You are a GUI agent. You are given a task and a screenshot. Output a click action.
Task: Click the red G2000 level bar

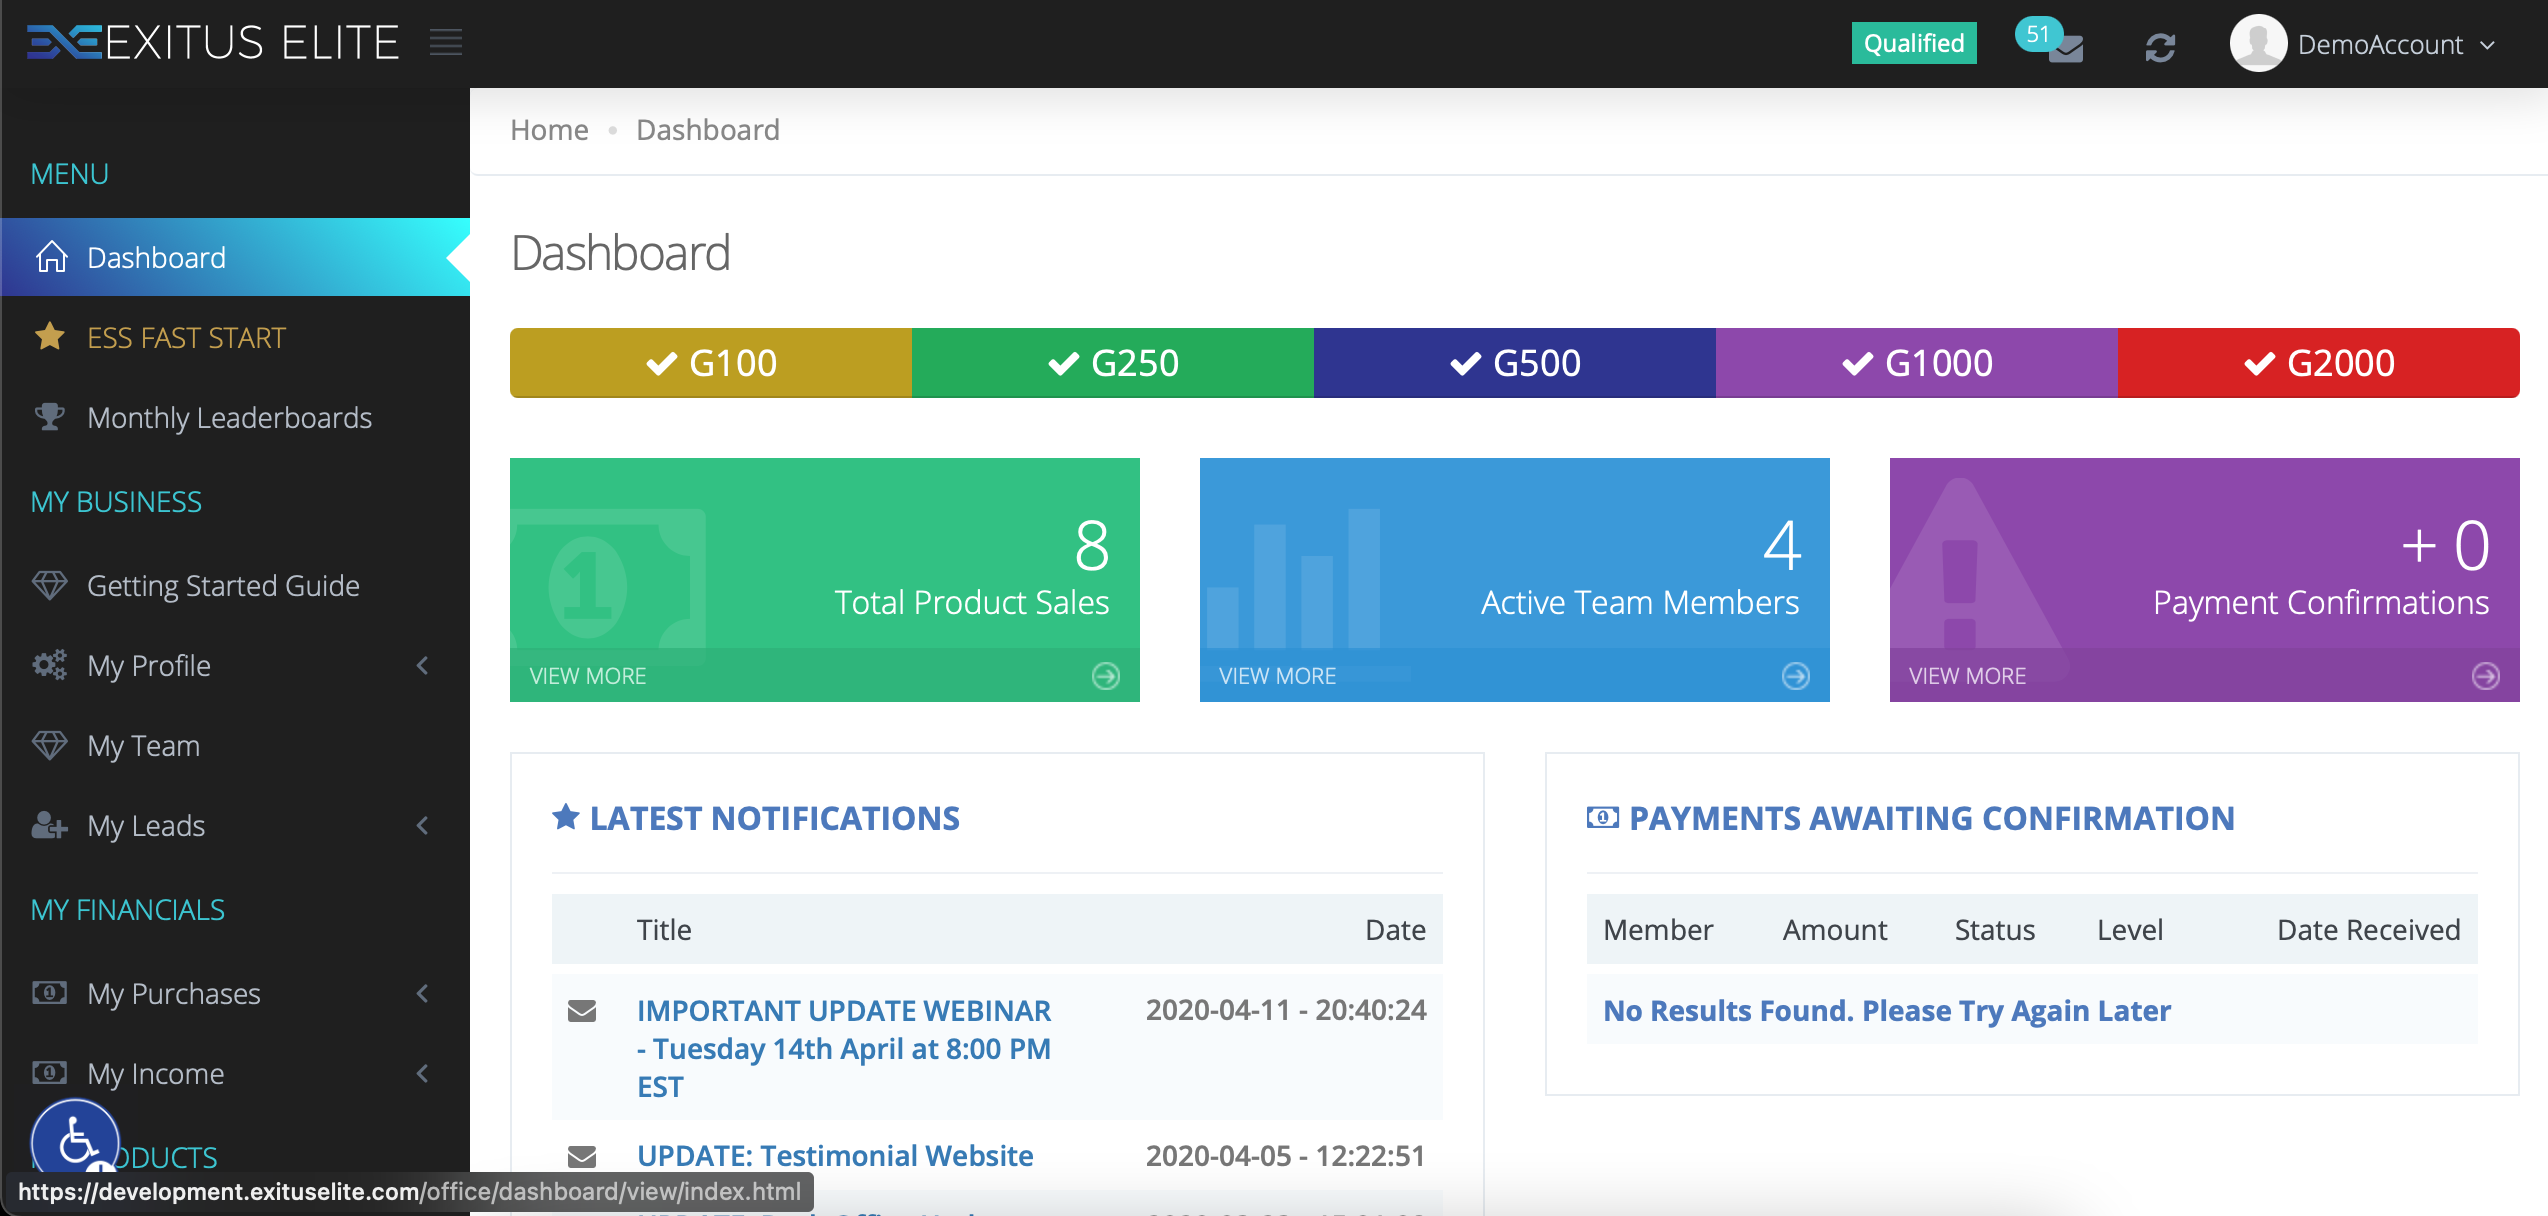pos(2319,363)
